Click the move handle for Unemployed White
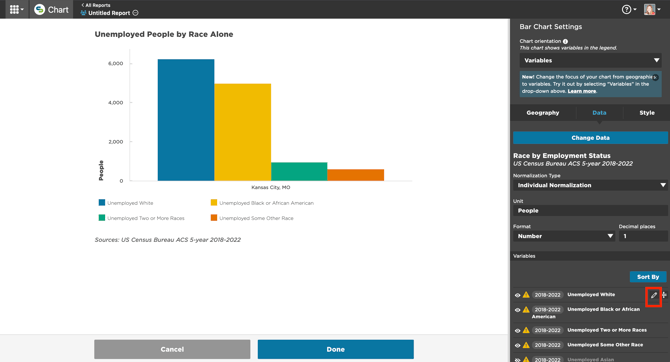 coord(664,294)
